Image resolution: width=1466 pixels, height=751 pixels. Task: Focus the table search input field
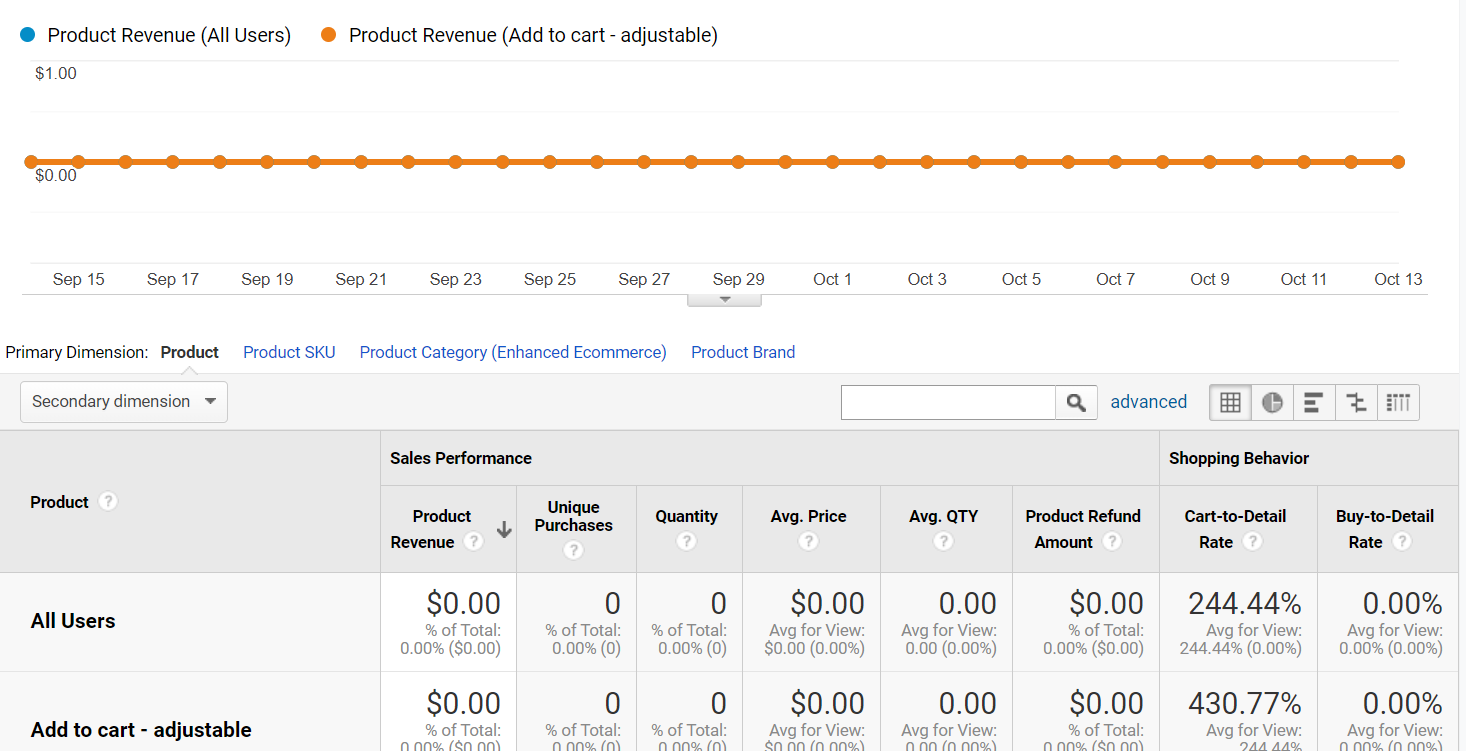click(948, 402)
